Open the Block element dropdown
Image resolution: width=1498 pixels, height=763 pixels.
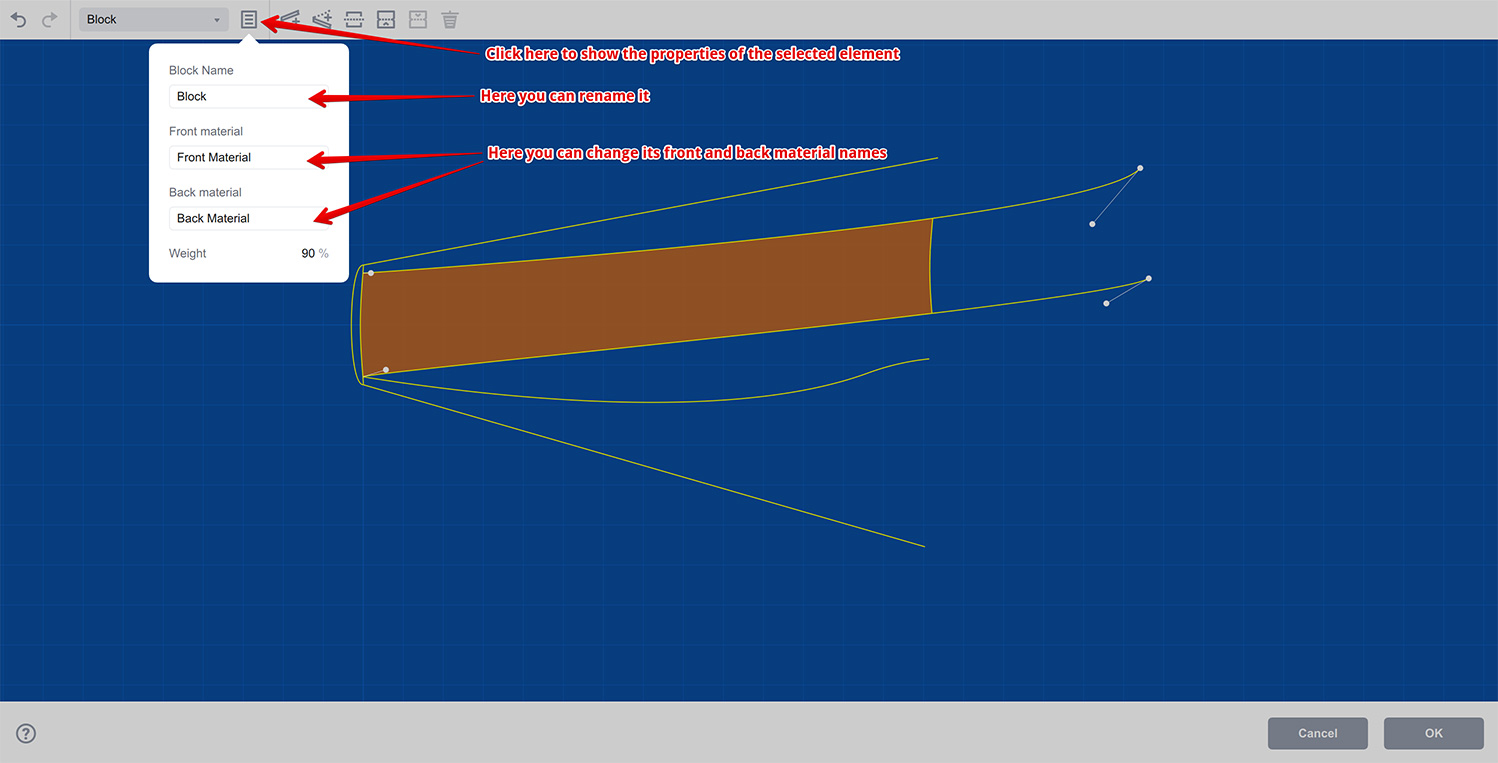[153, 19]
